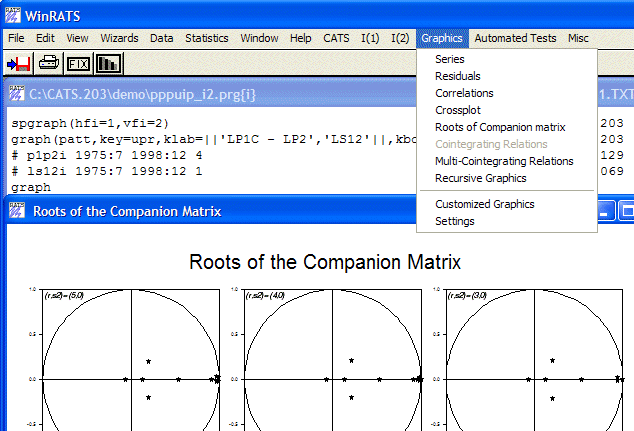Viewport: 634px width, 431px height.
Task: Open the Wizards menu
Action: (x=119, y=38)
